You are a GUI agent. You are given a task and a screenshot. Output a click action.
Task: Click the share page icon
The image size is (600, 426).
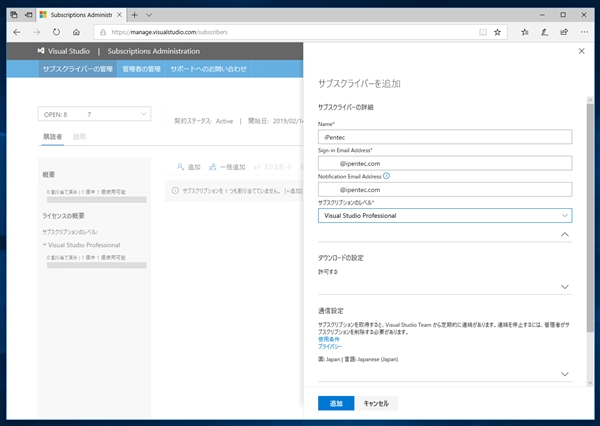click(x=564, y=32)
